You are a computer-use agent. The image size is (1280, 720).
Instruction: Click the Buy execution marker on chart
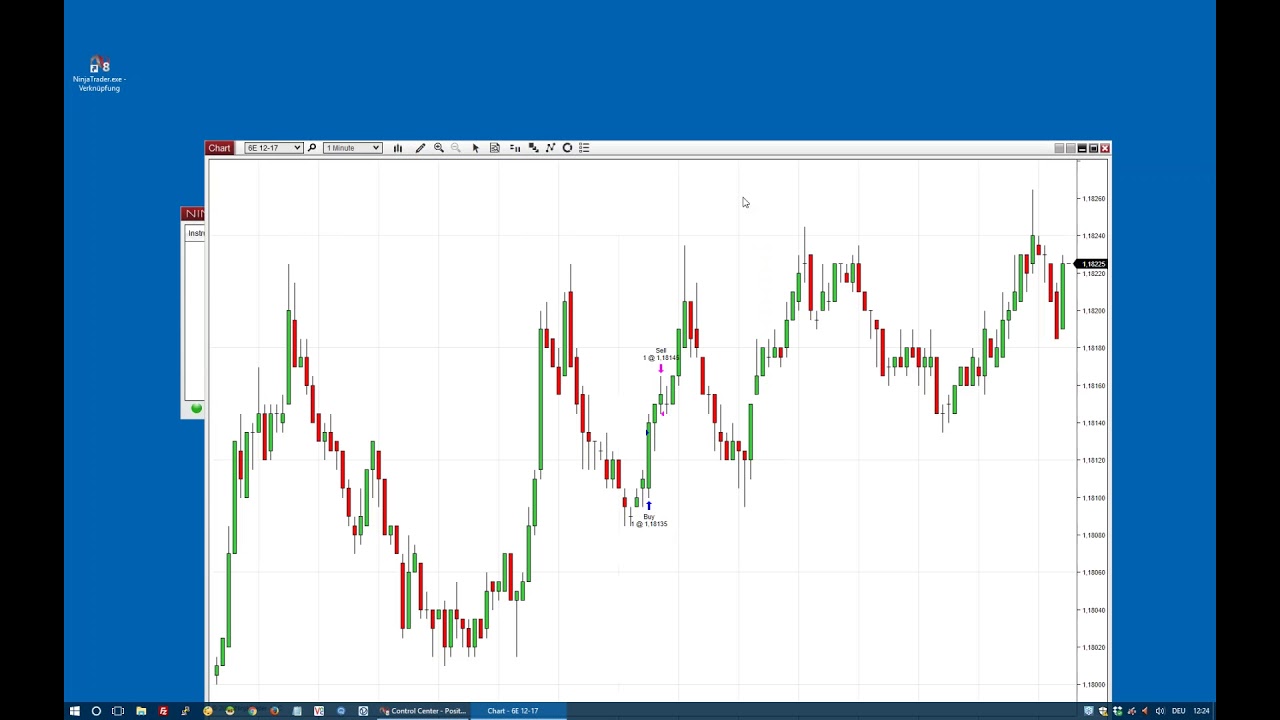tap(648, 506)
